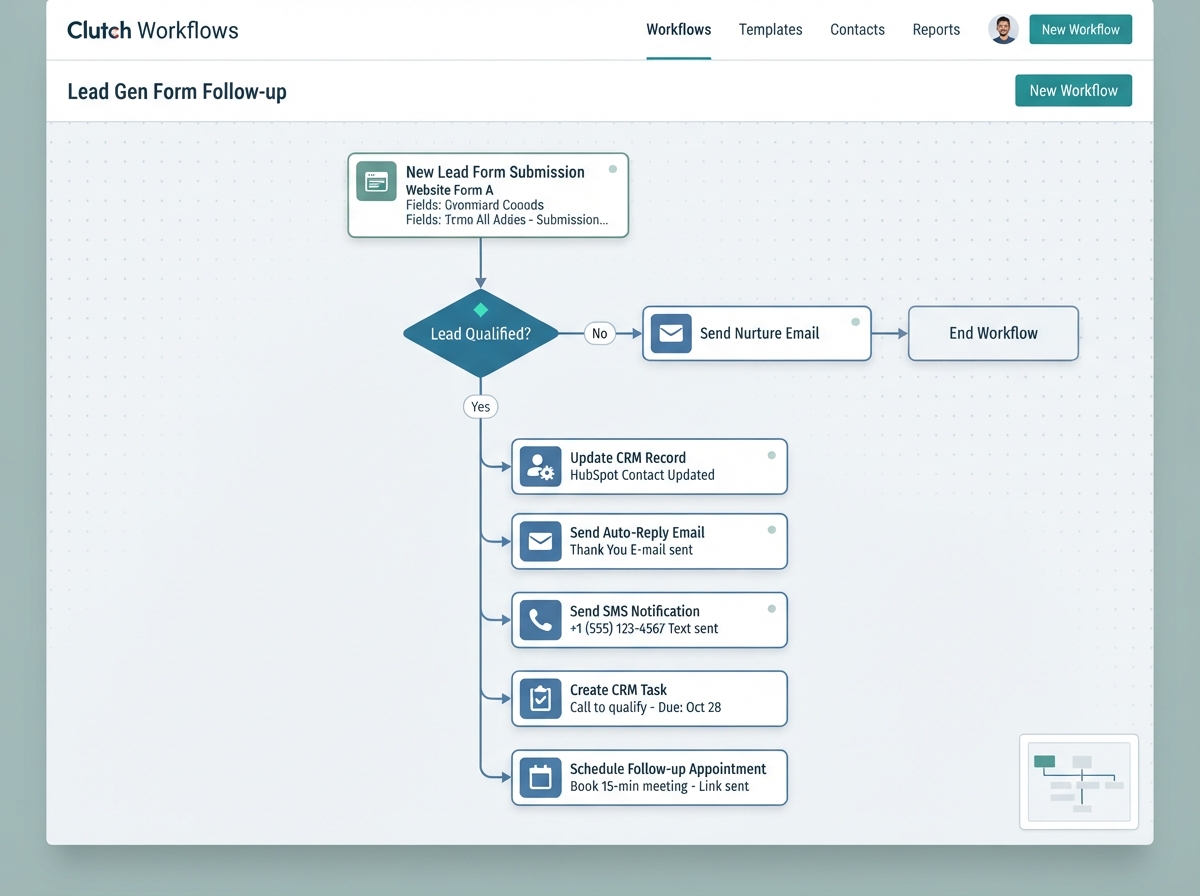Open the Reports tab

pyautogui.click(x=936, y=29)
